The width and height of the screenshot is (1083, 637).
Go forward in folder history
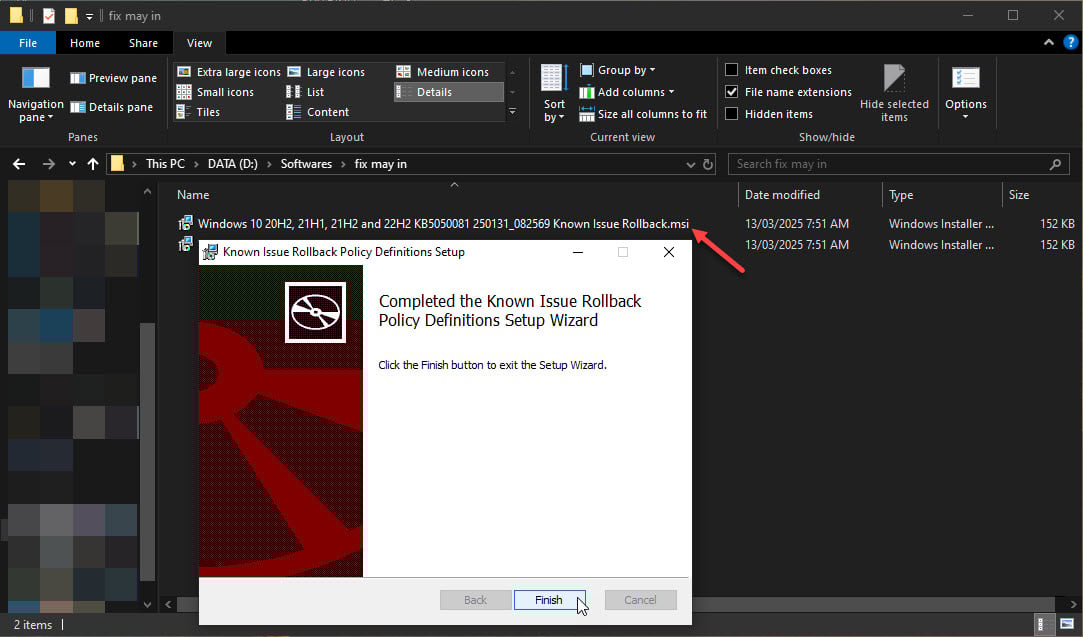click(48, 164)
